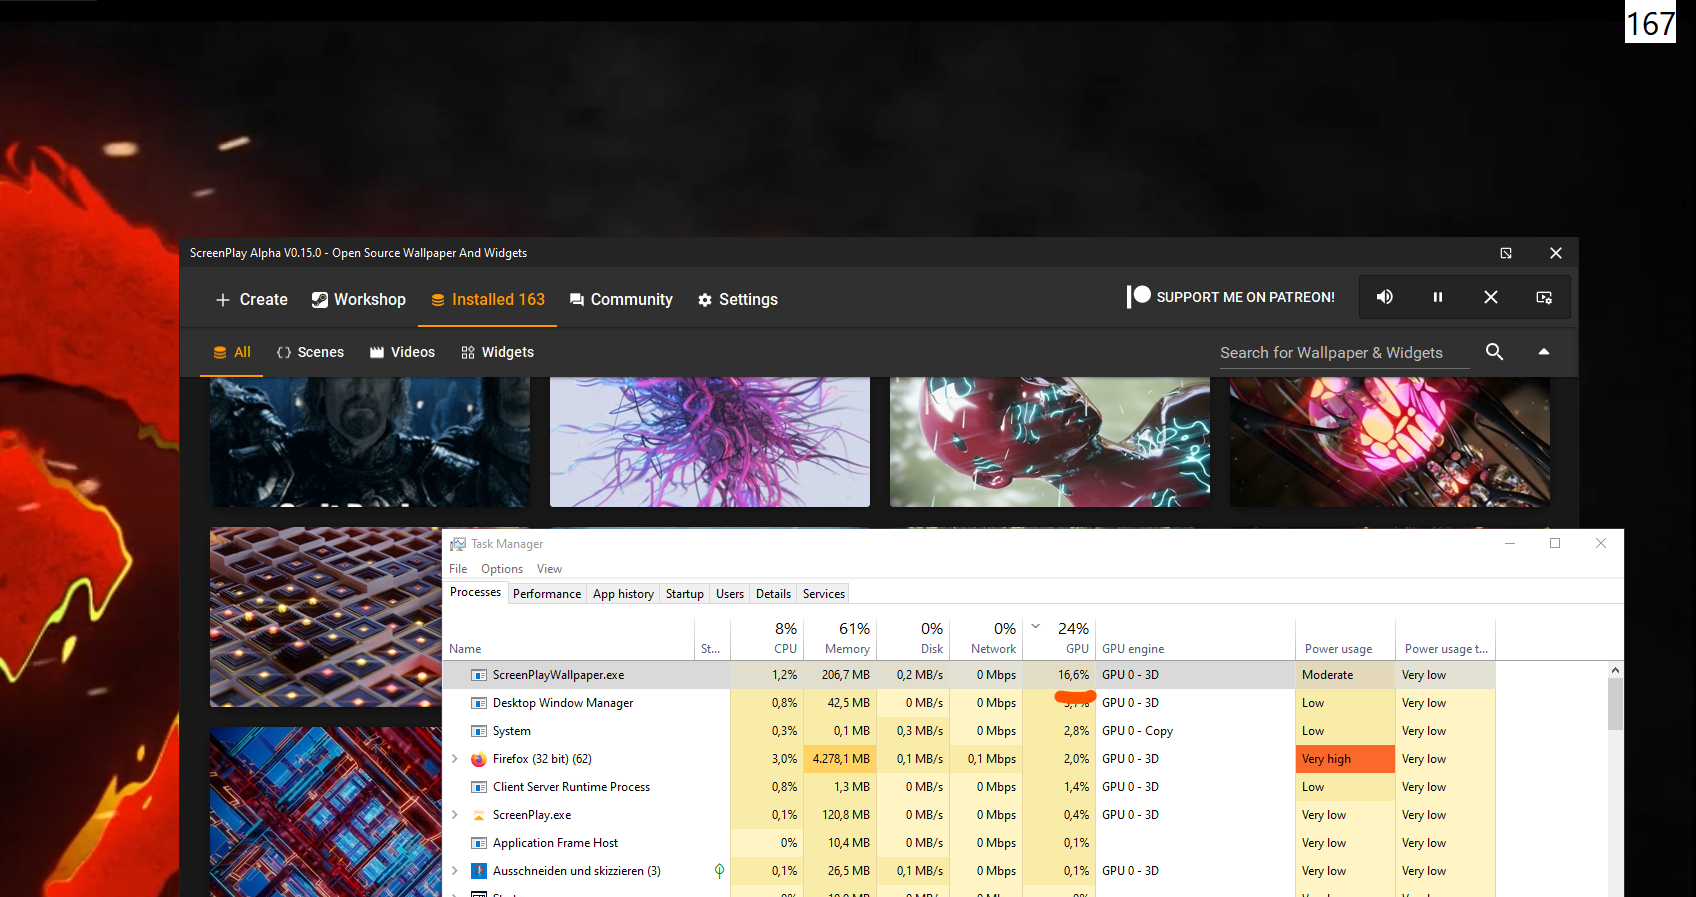Select the blue red circuit wallpaper thumbnail
The image size is (1696, 897).
[x=326, y=812]
